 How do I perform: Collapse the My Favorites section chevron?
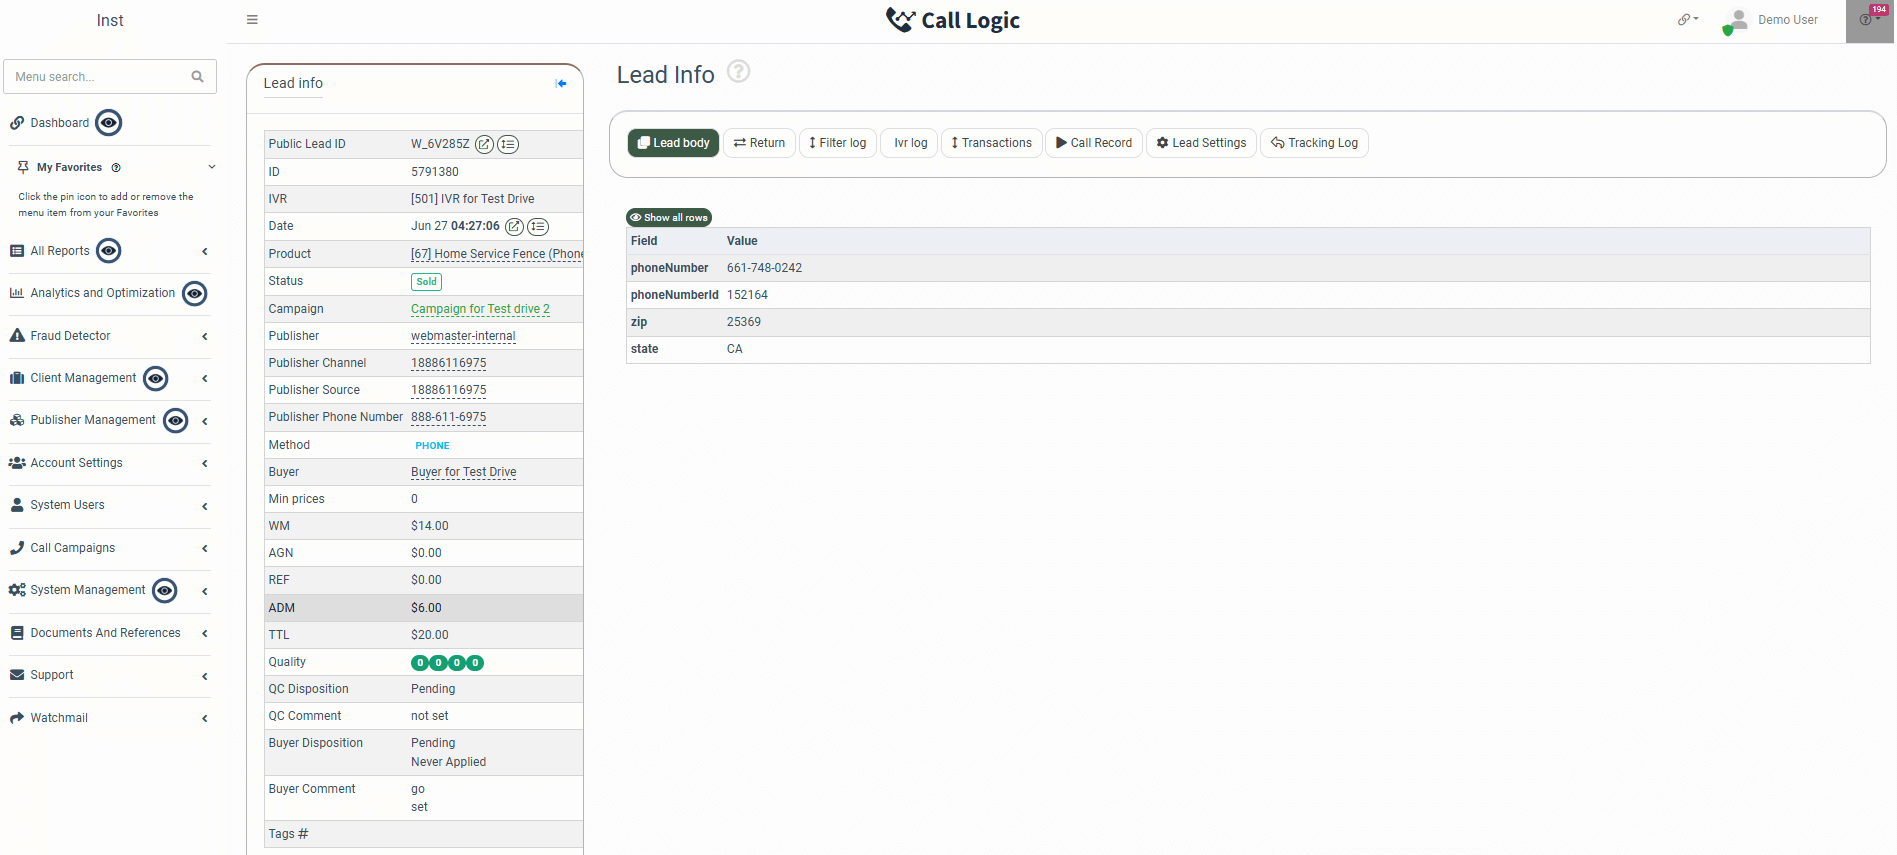pyautogui.click(x=212, y=167)
